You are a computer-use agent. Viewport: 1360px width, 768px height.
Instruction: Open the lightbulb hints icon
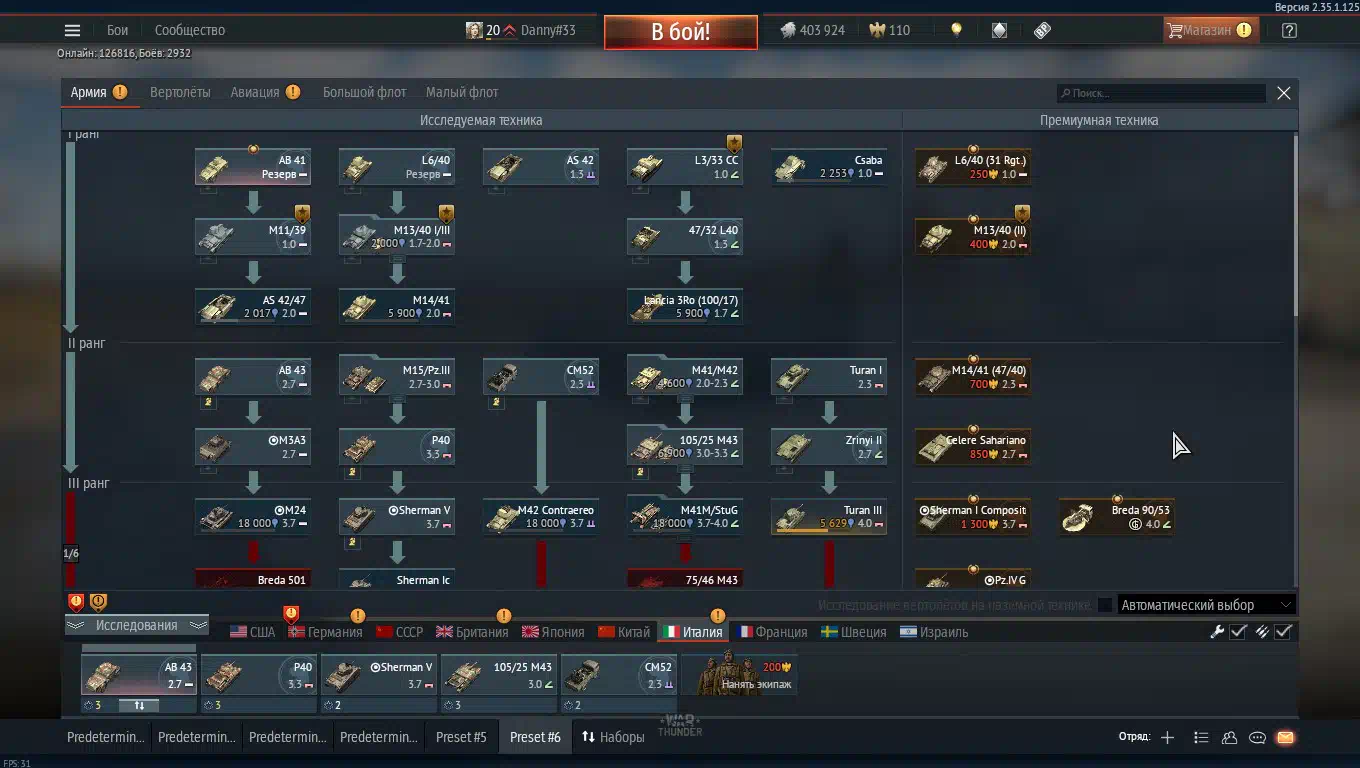coord(956,30)
